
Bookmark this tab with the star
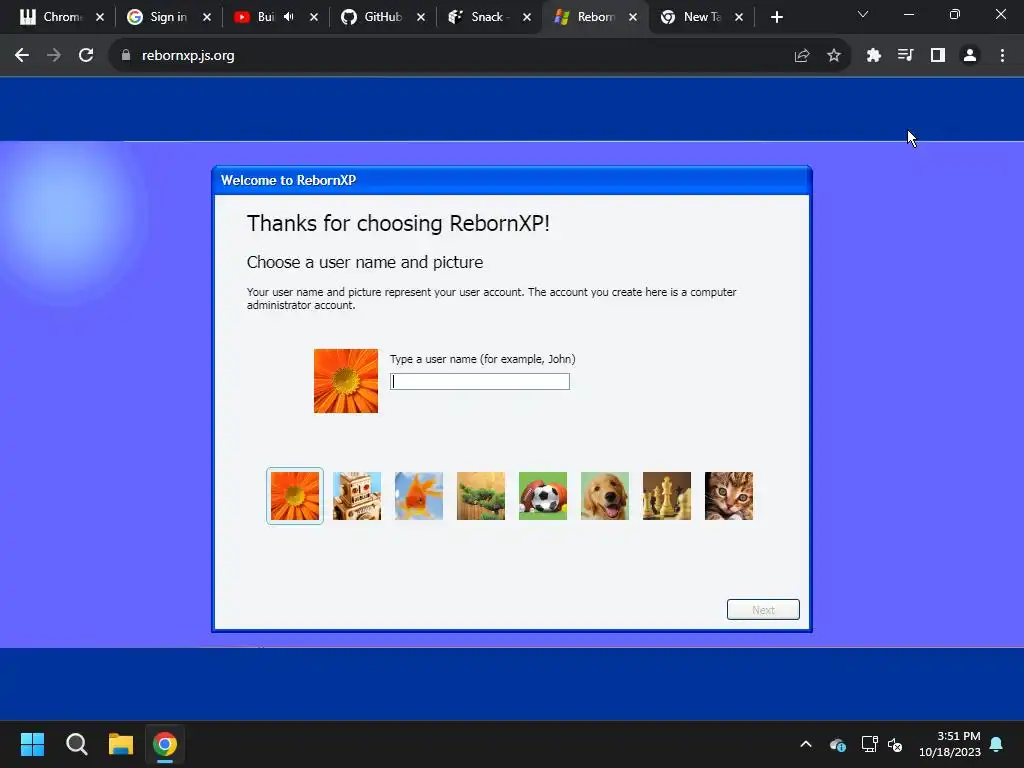tap(834, 56)
